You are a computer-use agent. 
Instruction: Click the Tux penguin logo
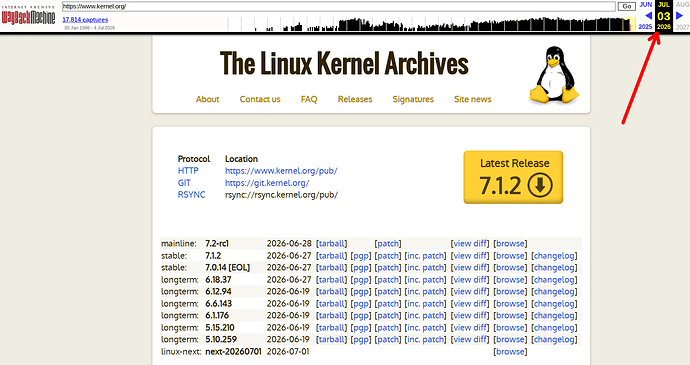point(554,75)
